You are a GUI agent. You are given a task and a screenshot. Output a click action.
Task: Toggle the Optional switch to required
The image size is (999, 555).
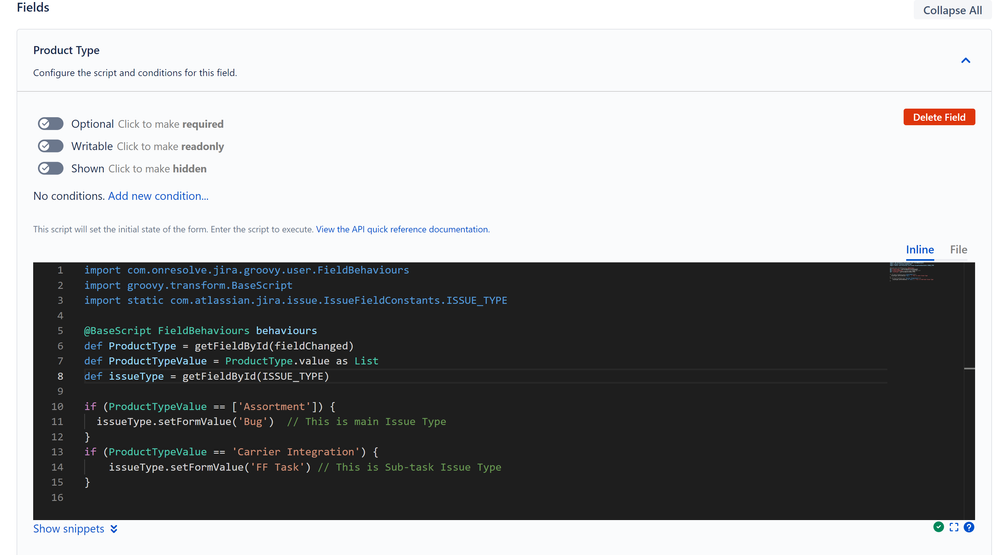50,124
